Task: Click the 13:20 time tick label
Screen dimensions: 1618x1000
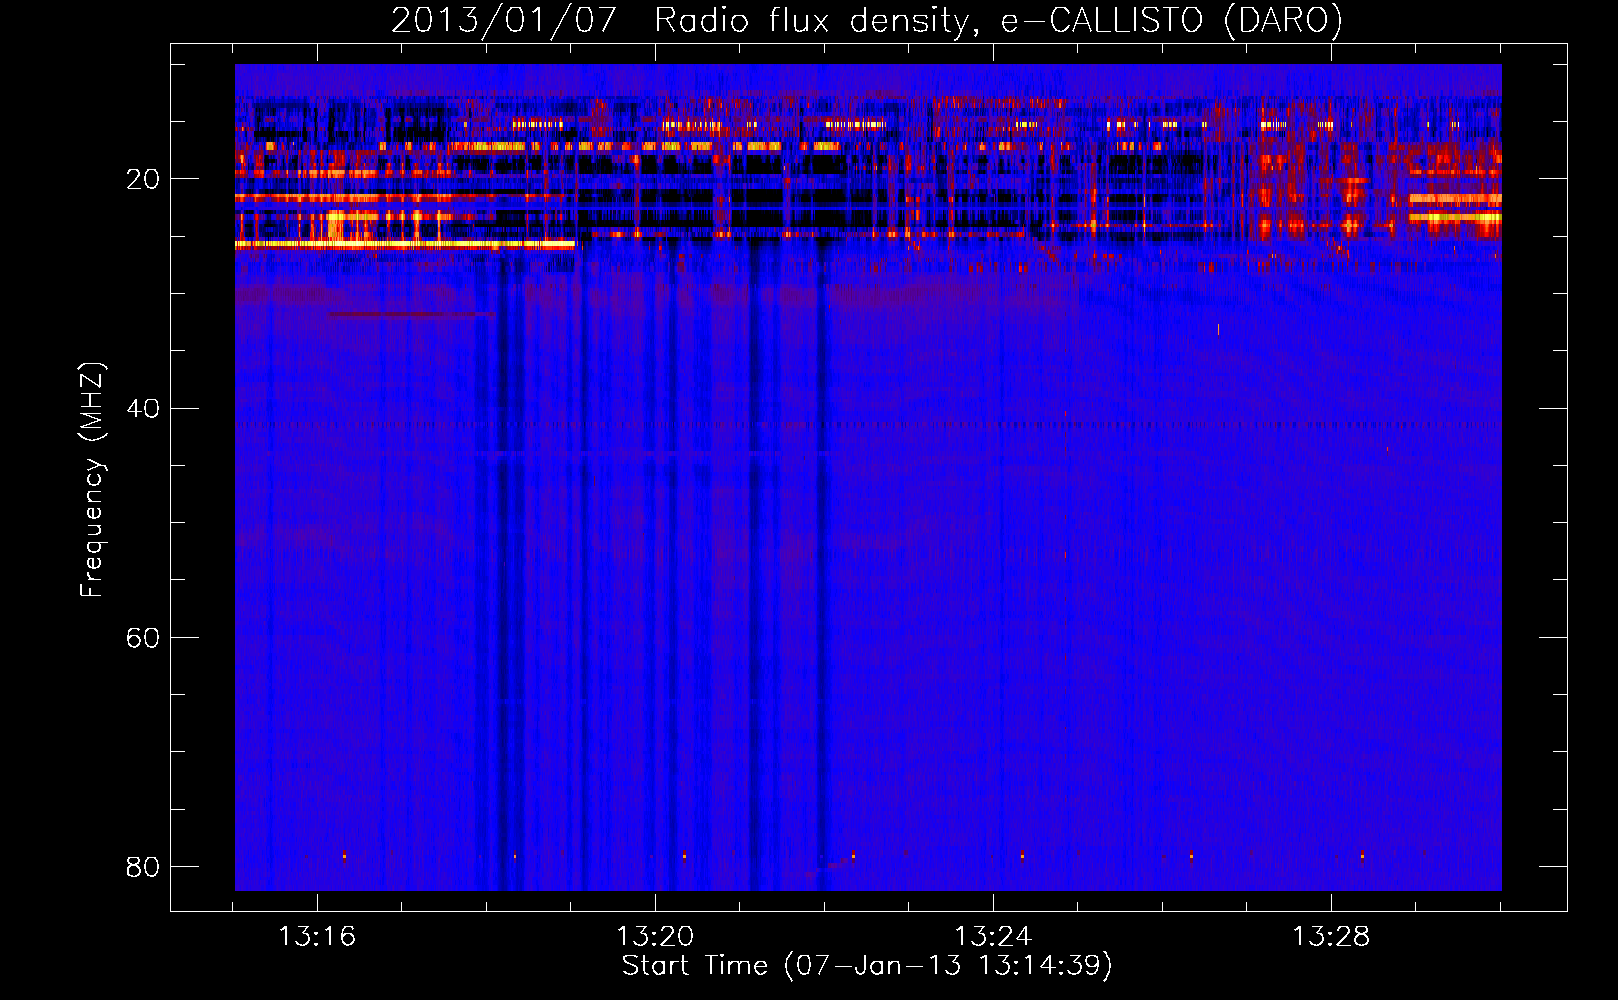Action: click(x=655, y=937)
